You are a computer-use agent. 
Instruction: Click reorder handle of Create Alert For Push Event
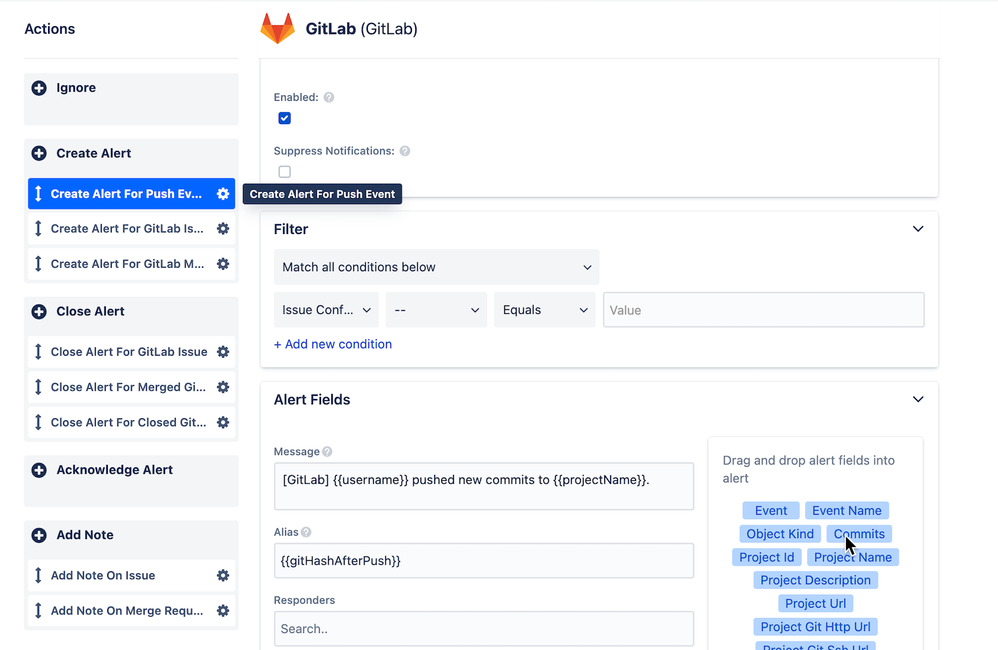[x=38, y=194]
